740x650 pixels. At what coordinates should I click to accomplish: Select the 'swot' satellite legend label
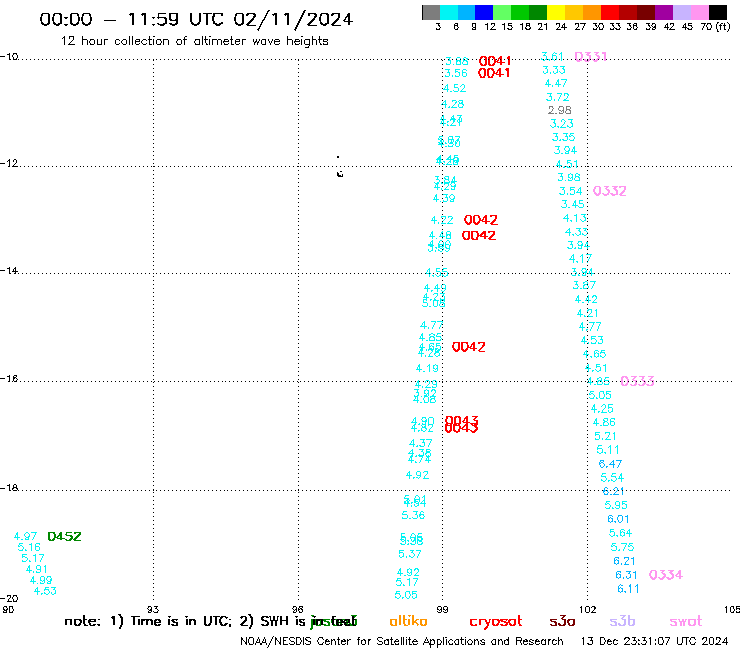click(x=686, y=621)
